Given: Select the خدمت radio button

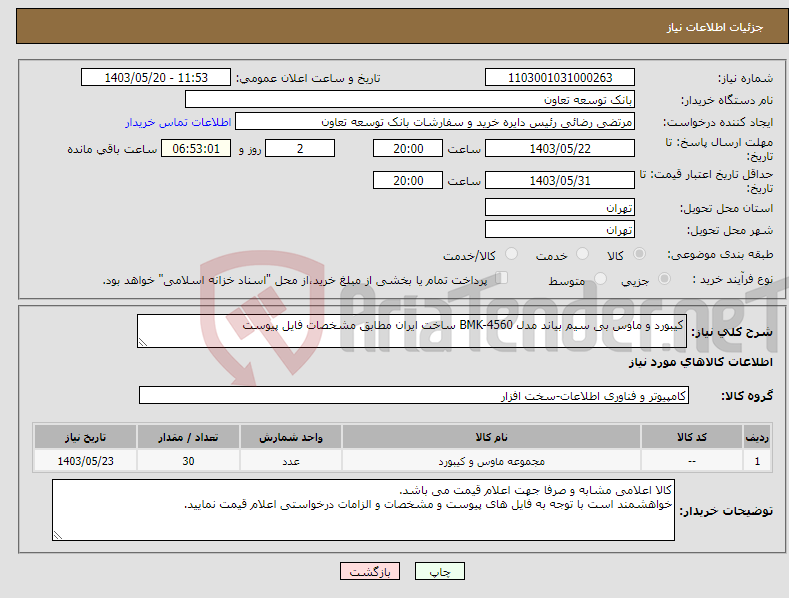Looking at the screenshot, I should tap(582, 254).
